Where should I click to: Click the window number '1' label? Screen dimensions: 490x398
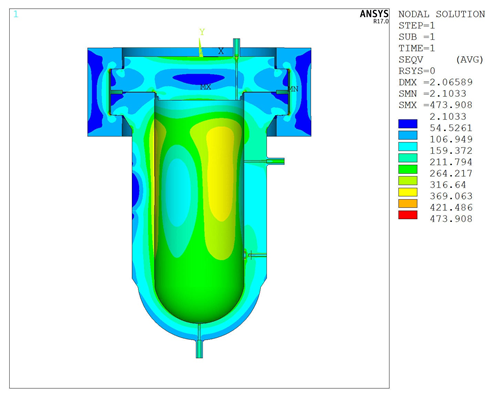[16, 14]
